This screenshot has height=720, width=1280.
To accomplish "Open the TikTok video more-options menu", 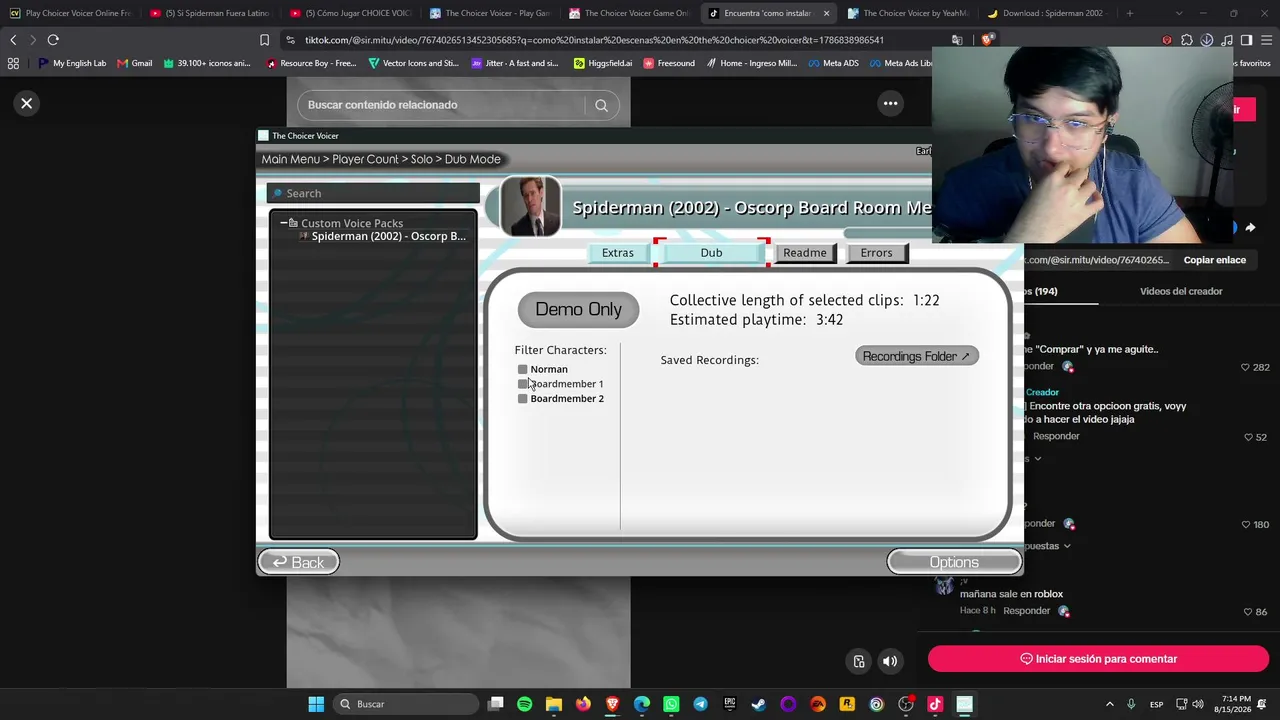I will tap(890, 103).
